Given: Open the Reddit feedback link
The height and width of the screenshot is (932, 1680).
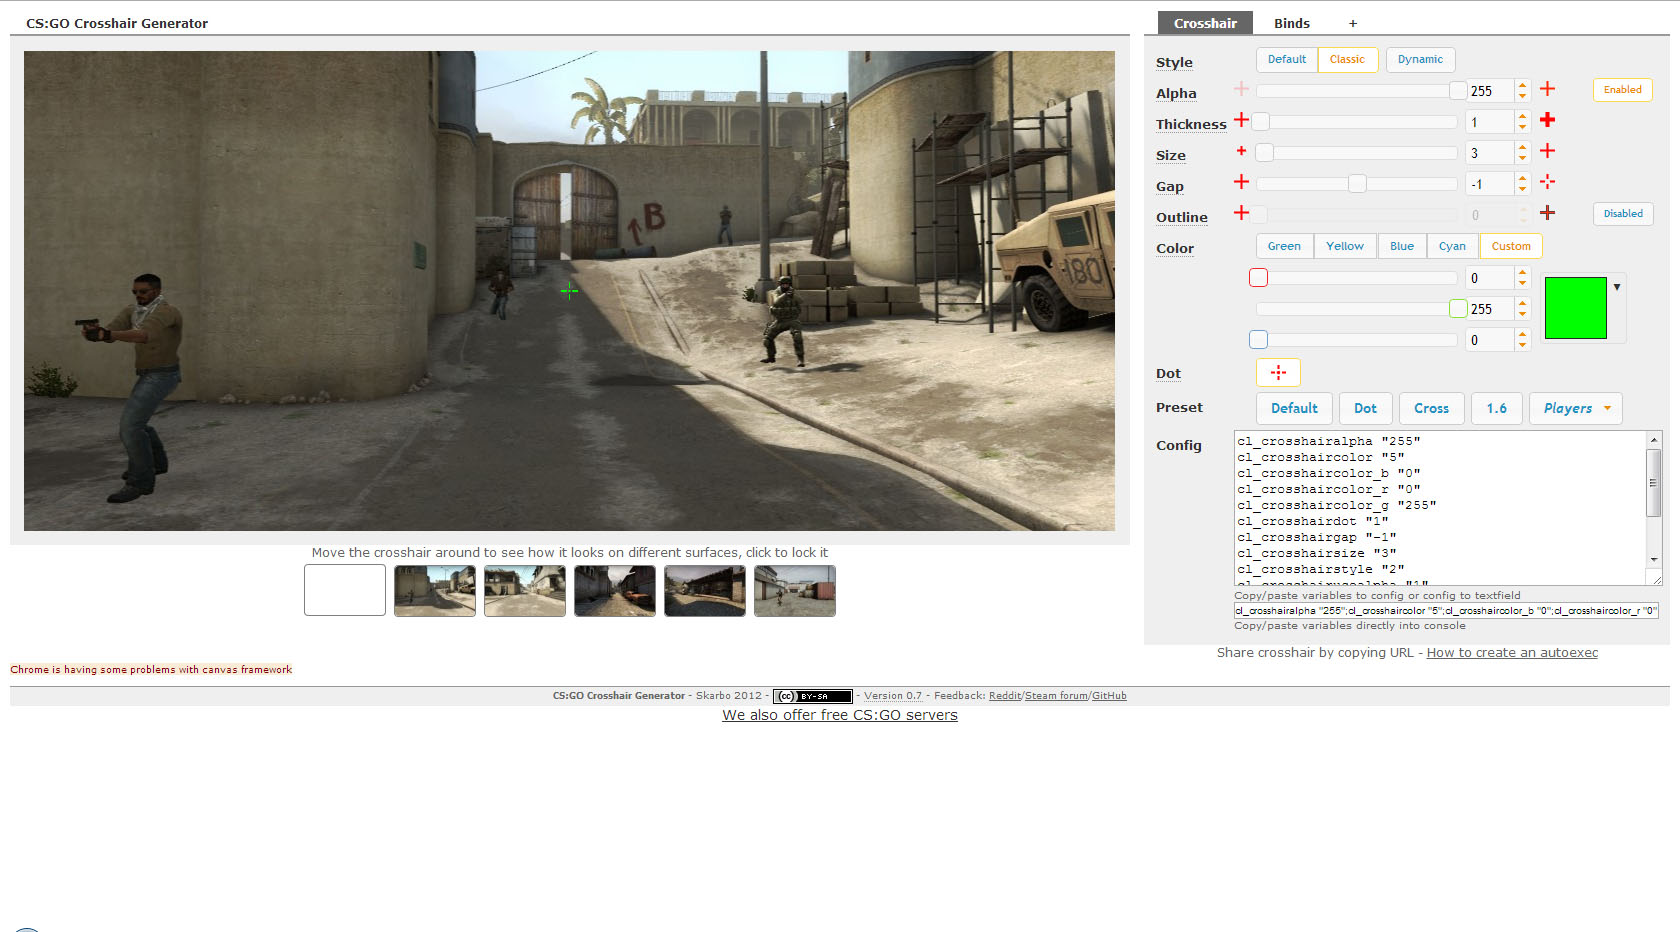Looking at the screenshot, I should click(x=1005, y=696).
